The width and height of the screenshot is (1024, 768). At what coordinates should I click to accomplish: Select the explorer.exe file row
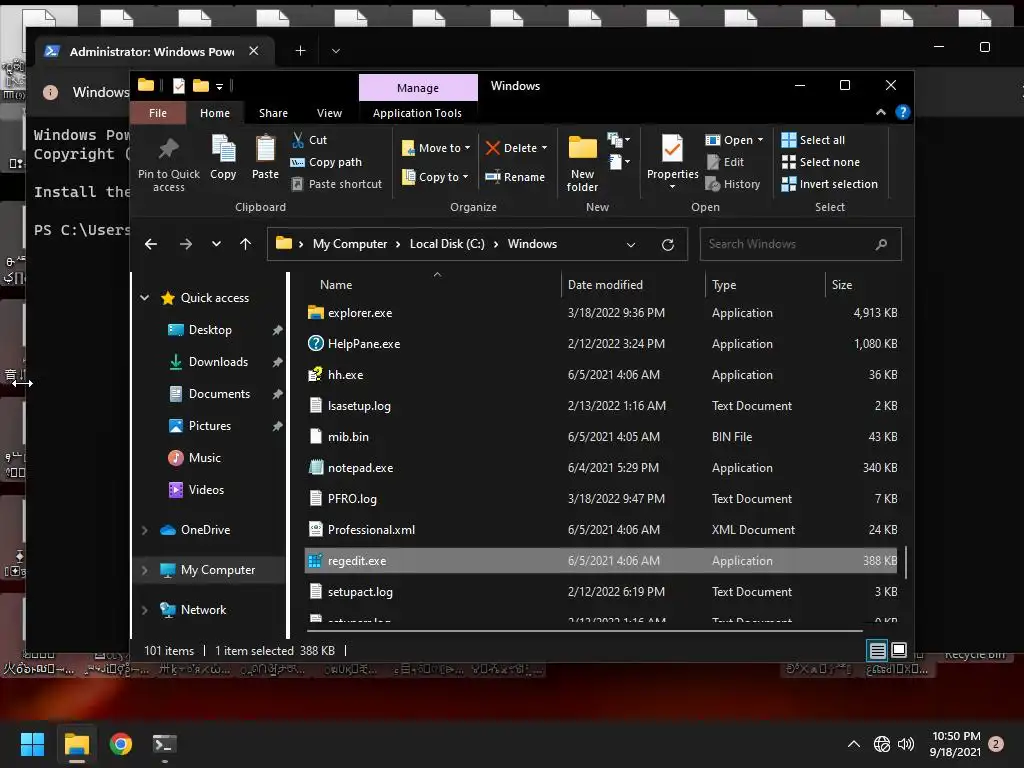point(602,313)
